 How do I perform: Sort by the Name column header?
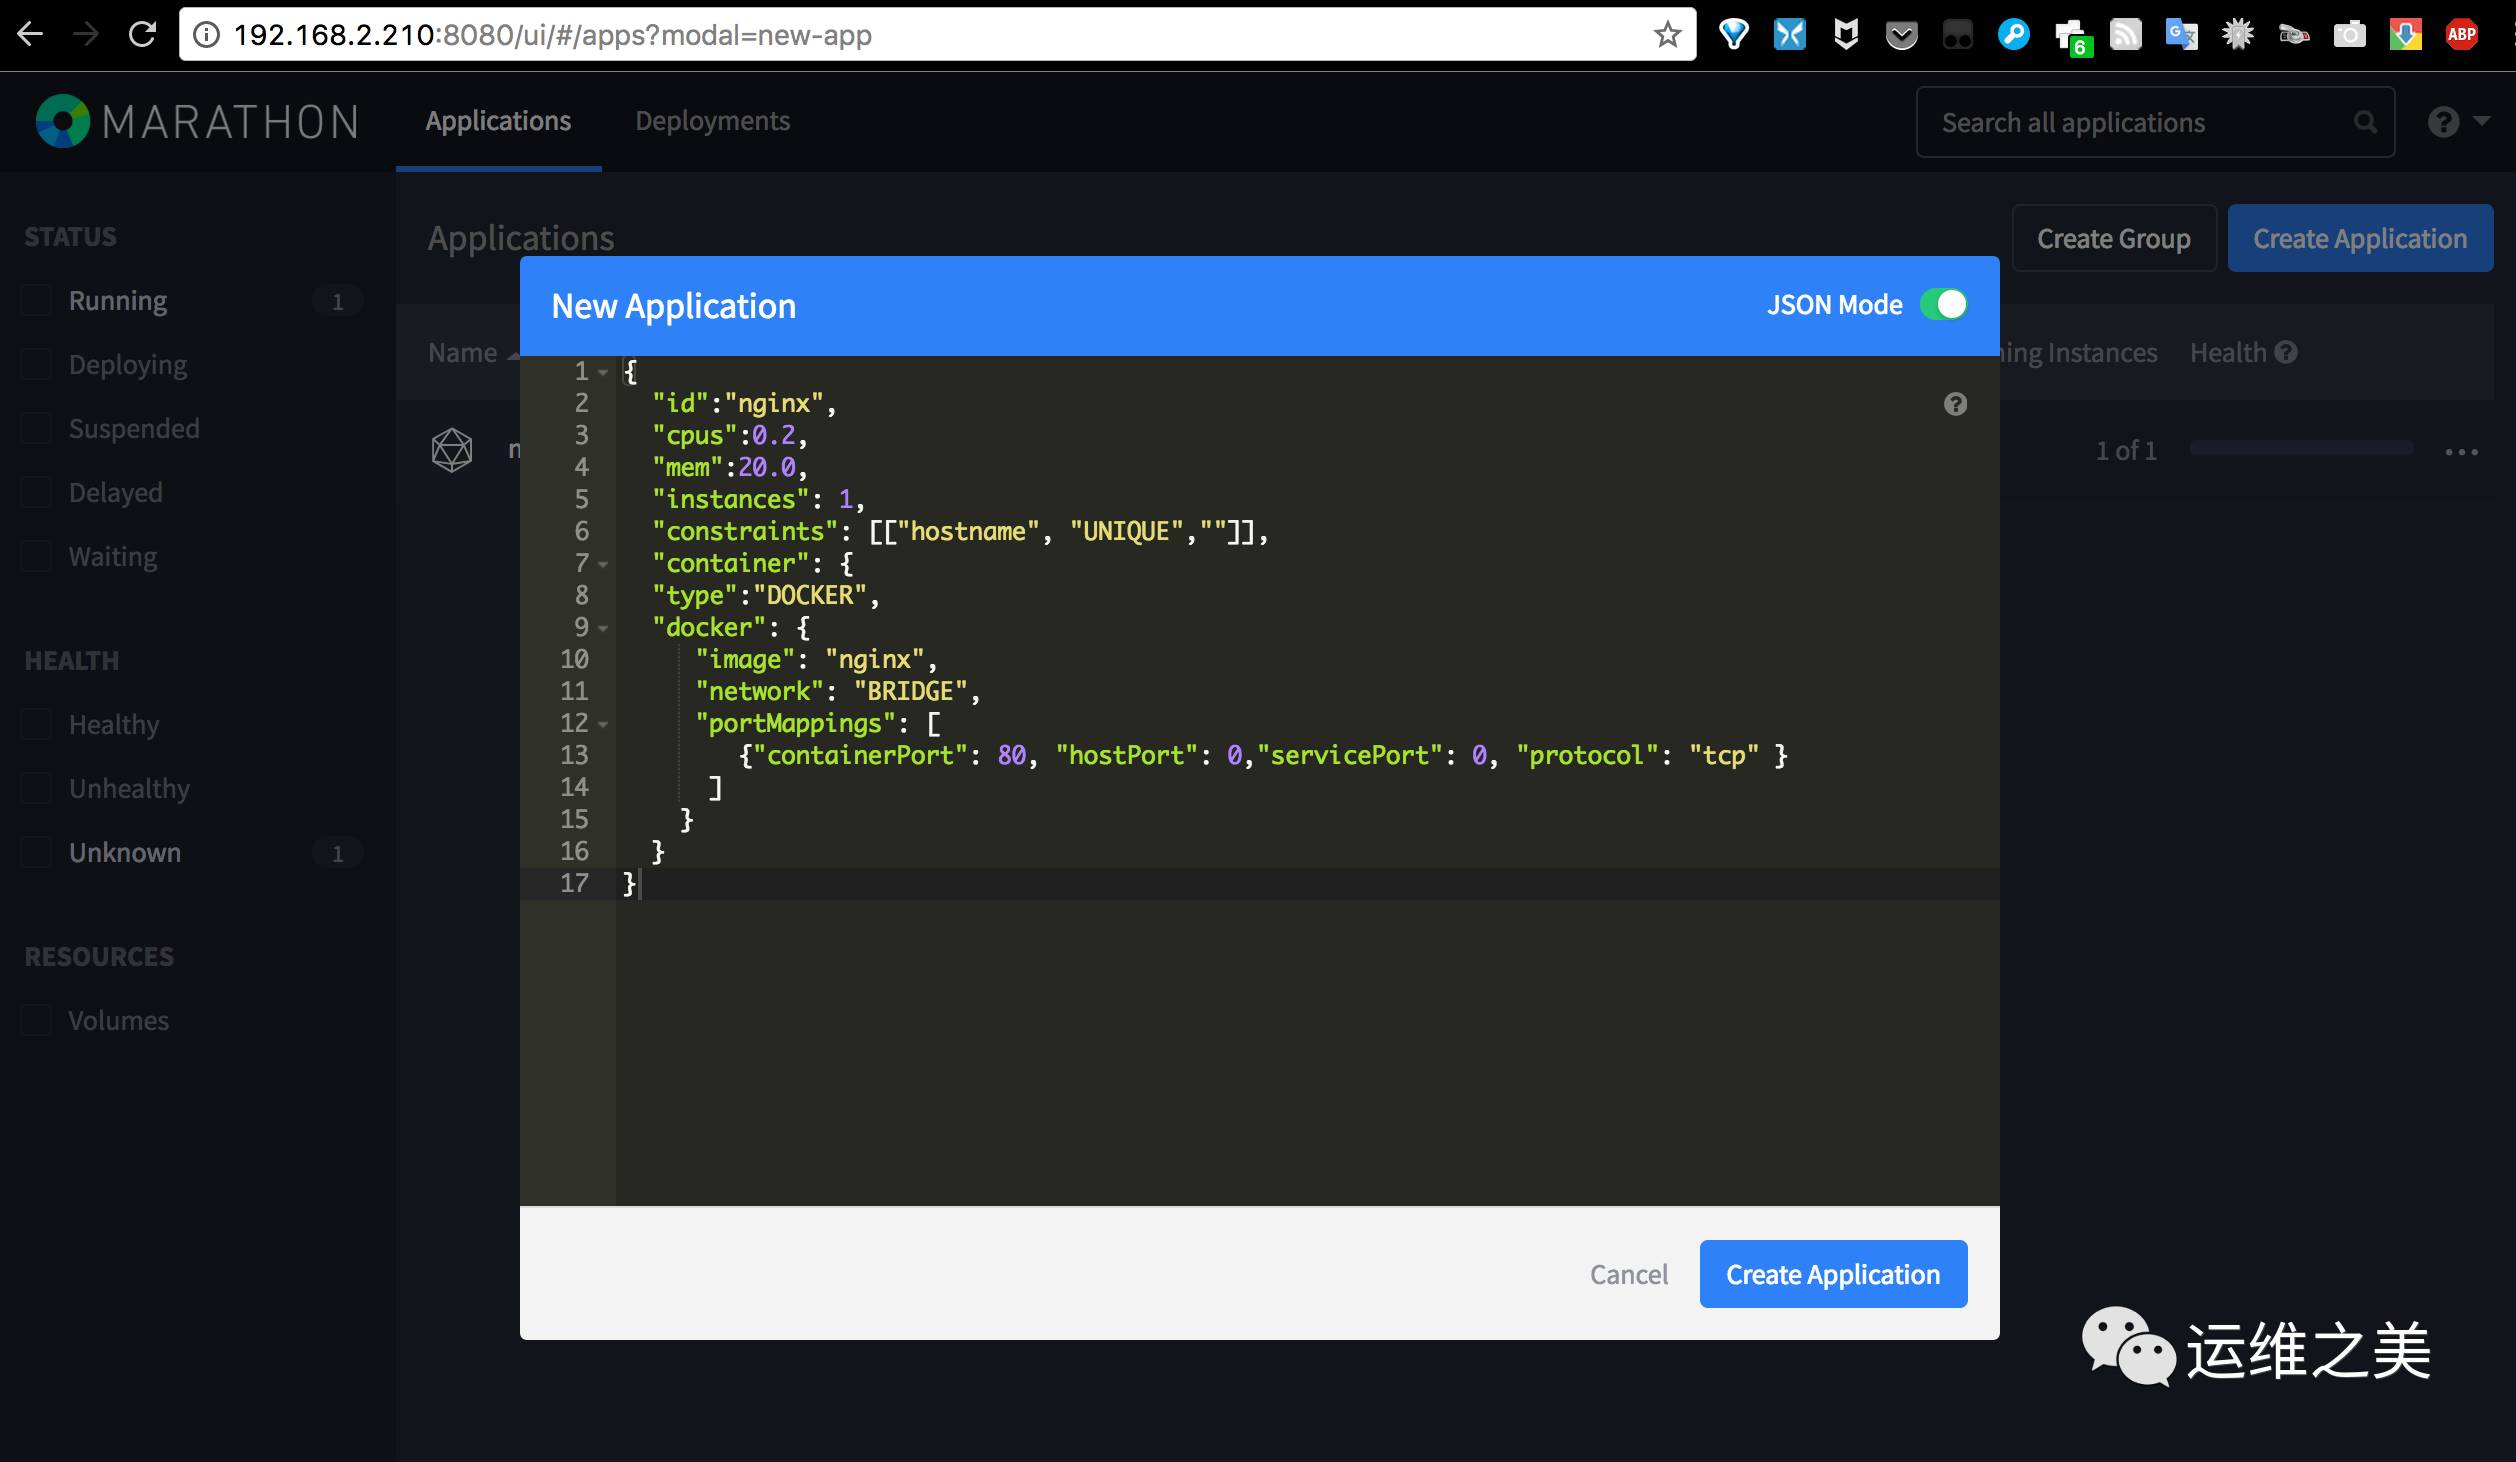coord(463,352)
